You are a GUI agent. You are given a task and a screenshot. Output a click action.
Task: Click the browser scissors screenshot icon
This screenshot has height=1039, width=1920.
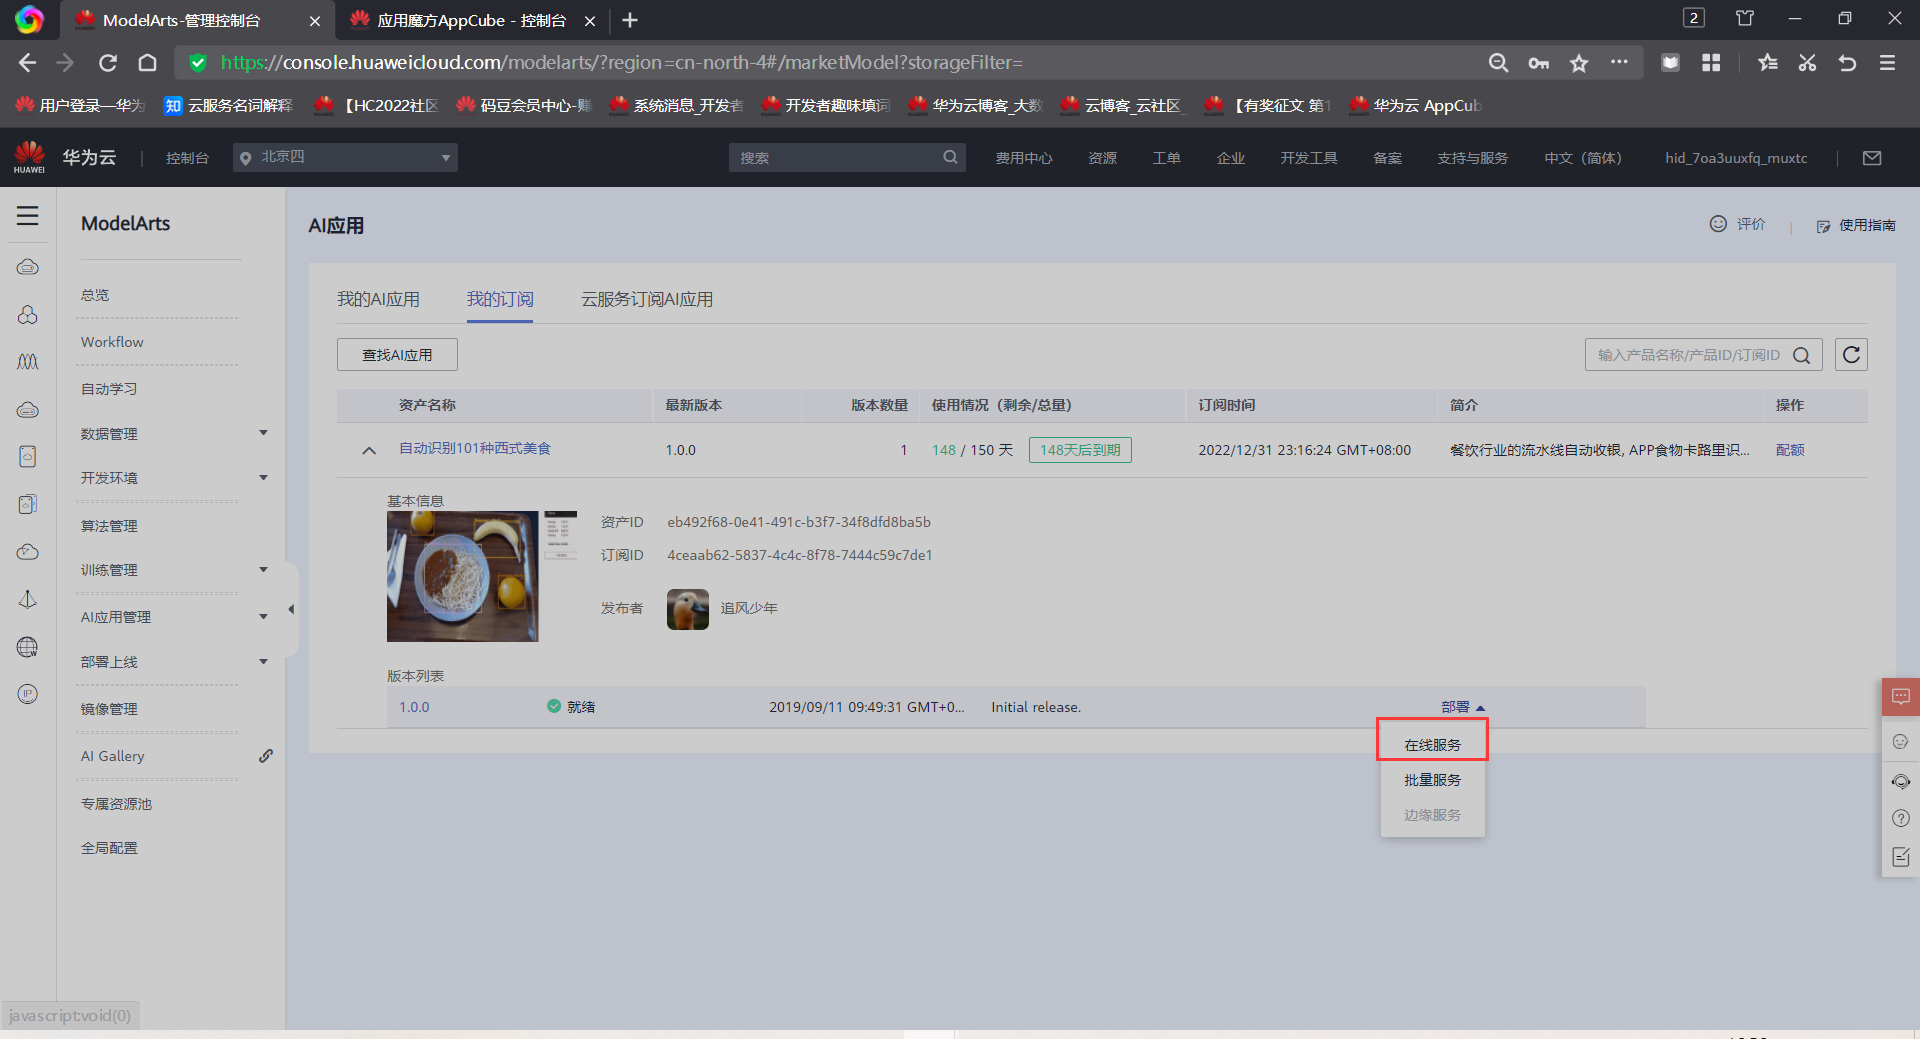point(1807,63)
